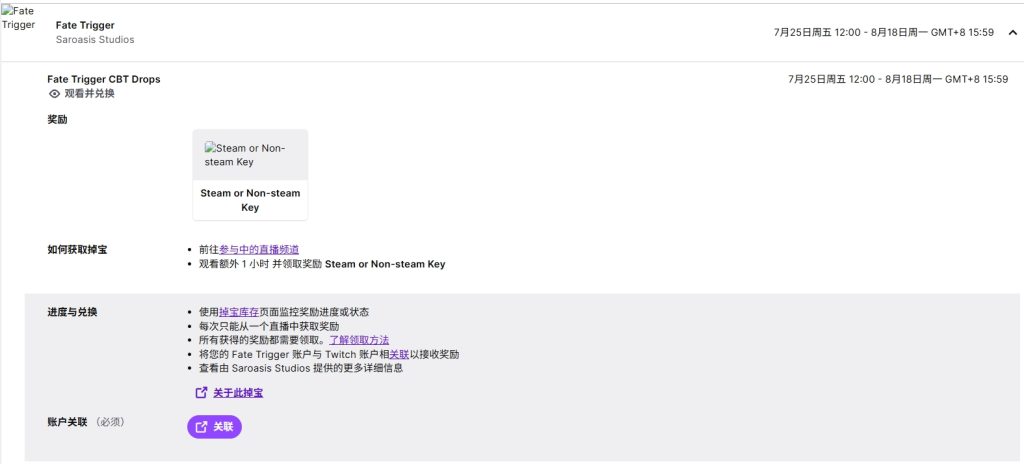The image size is (1024, 464).
Task: Click the 如何获取掉宝 section label
Action: 77,250
